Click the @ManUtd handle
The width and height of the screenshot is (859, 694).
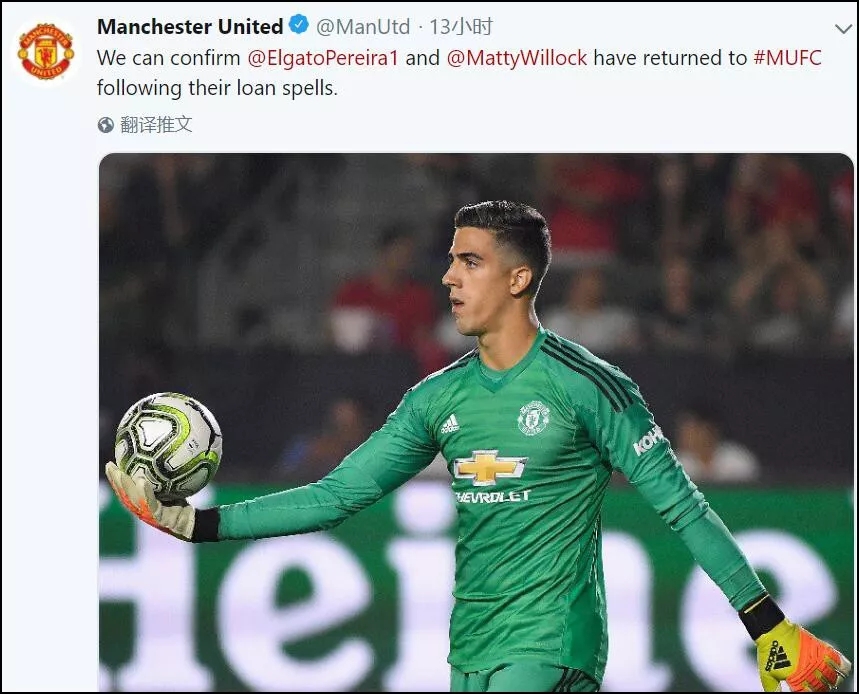[363, 27]
